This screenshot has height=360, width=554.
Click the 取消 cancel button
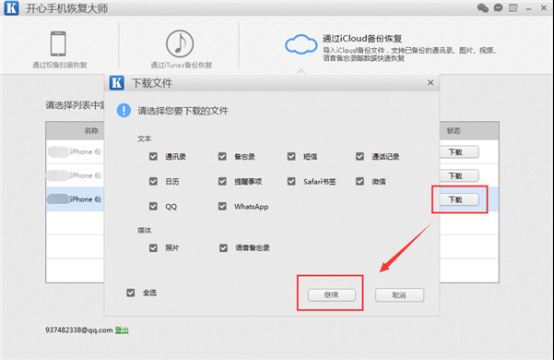[399, 295]
